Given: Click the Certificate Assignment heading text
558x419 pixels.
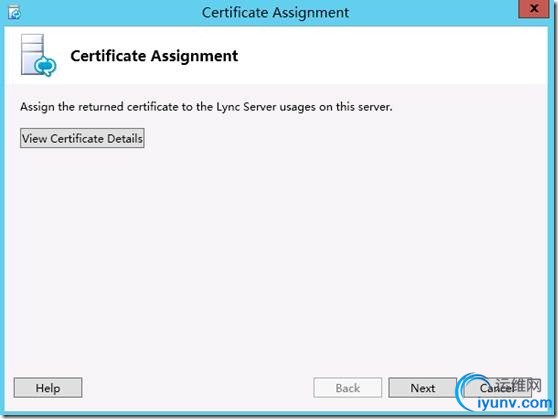Looking at the screenshot, I should pyautogui.click(x=154, y=56).
